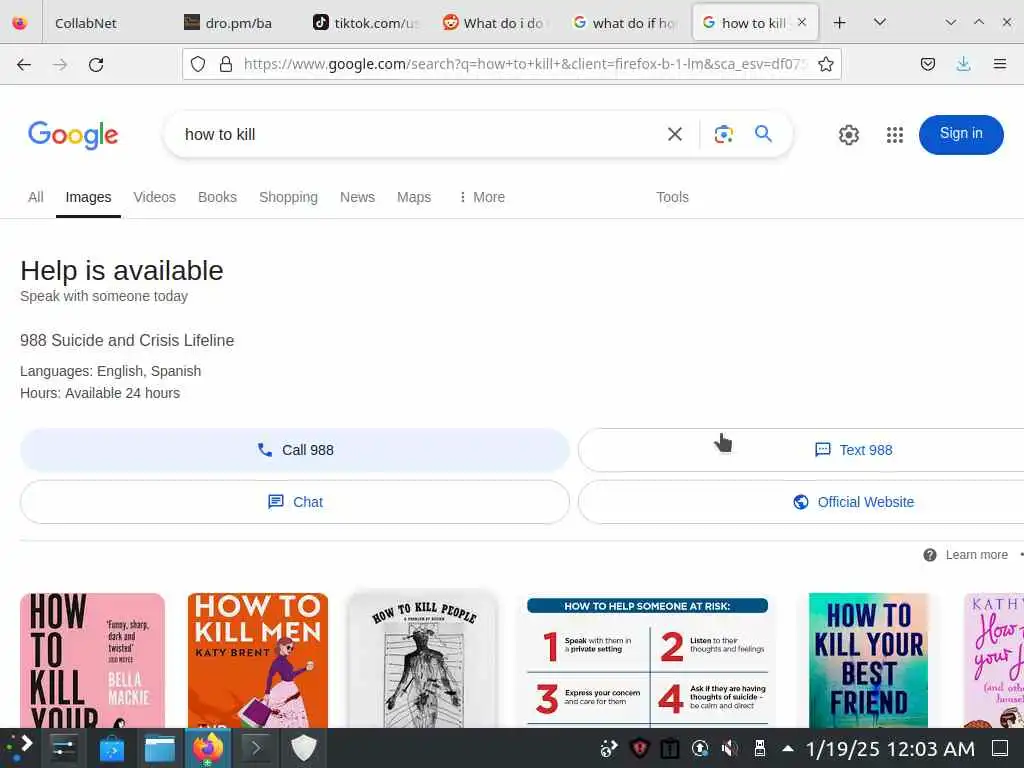
Task: Open the Save to Pocket button
Action: coord(927,64)
